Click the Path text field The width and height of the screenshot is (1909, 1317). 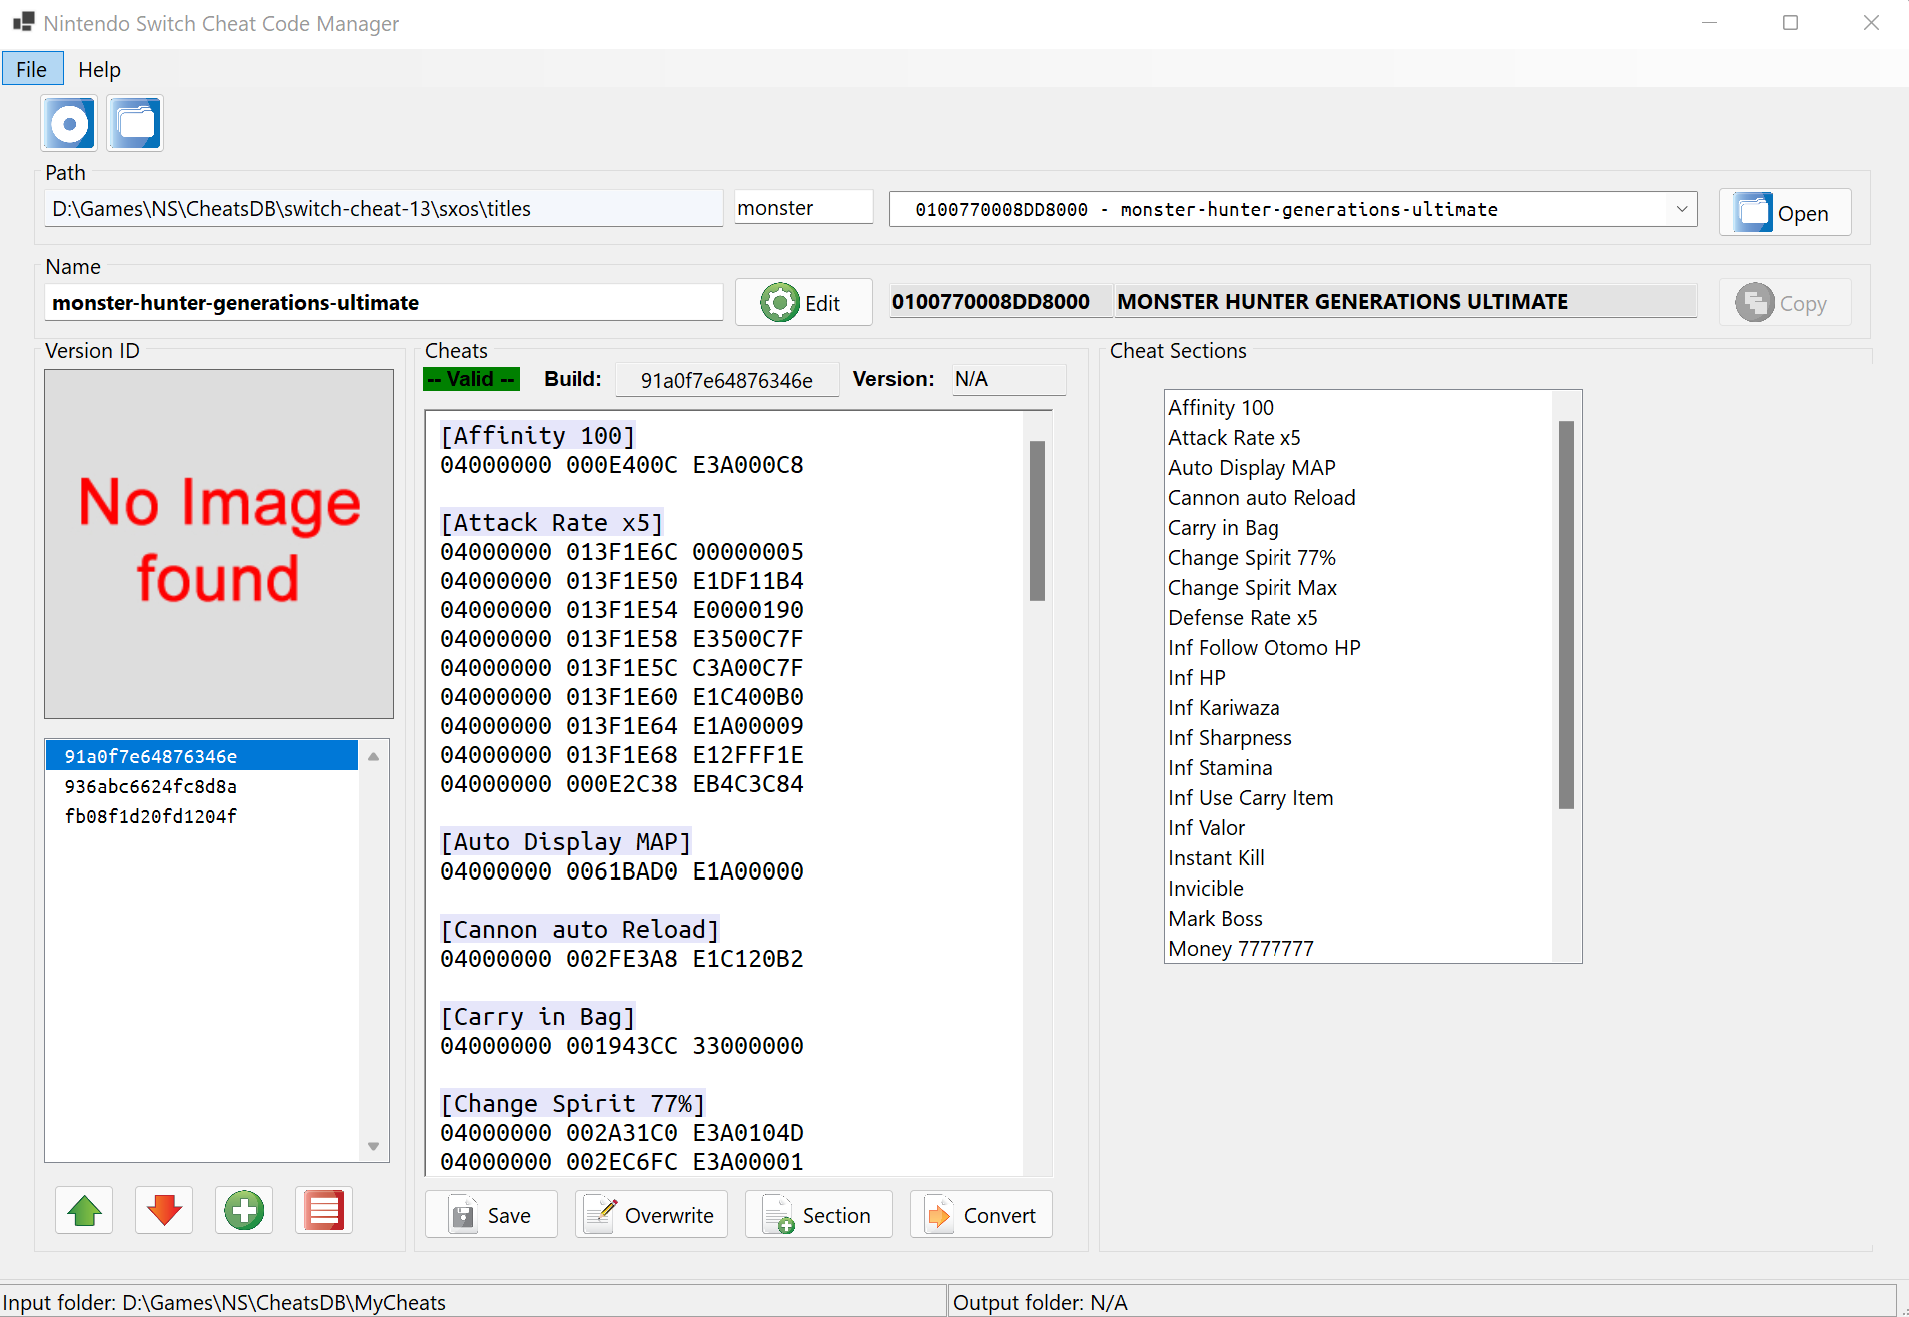click(x=384, y=208)
